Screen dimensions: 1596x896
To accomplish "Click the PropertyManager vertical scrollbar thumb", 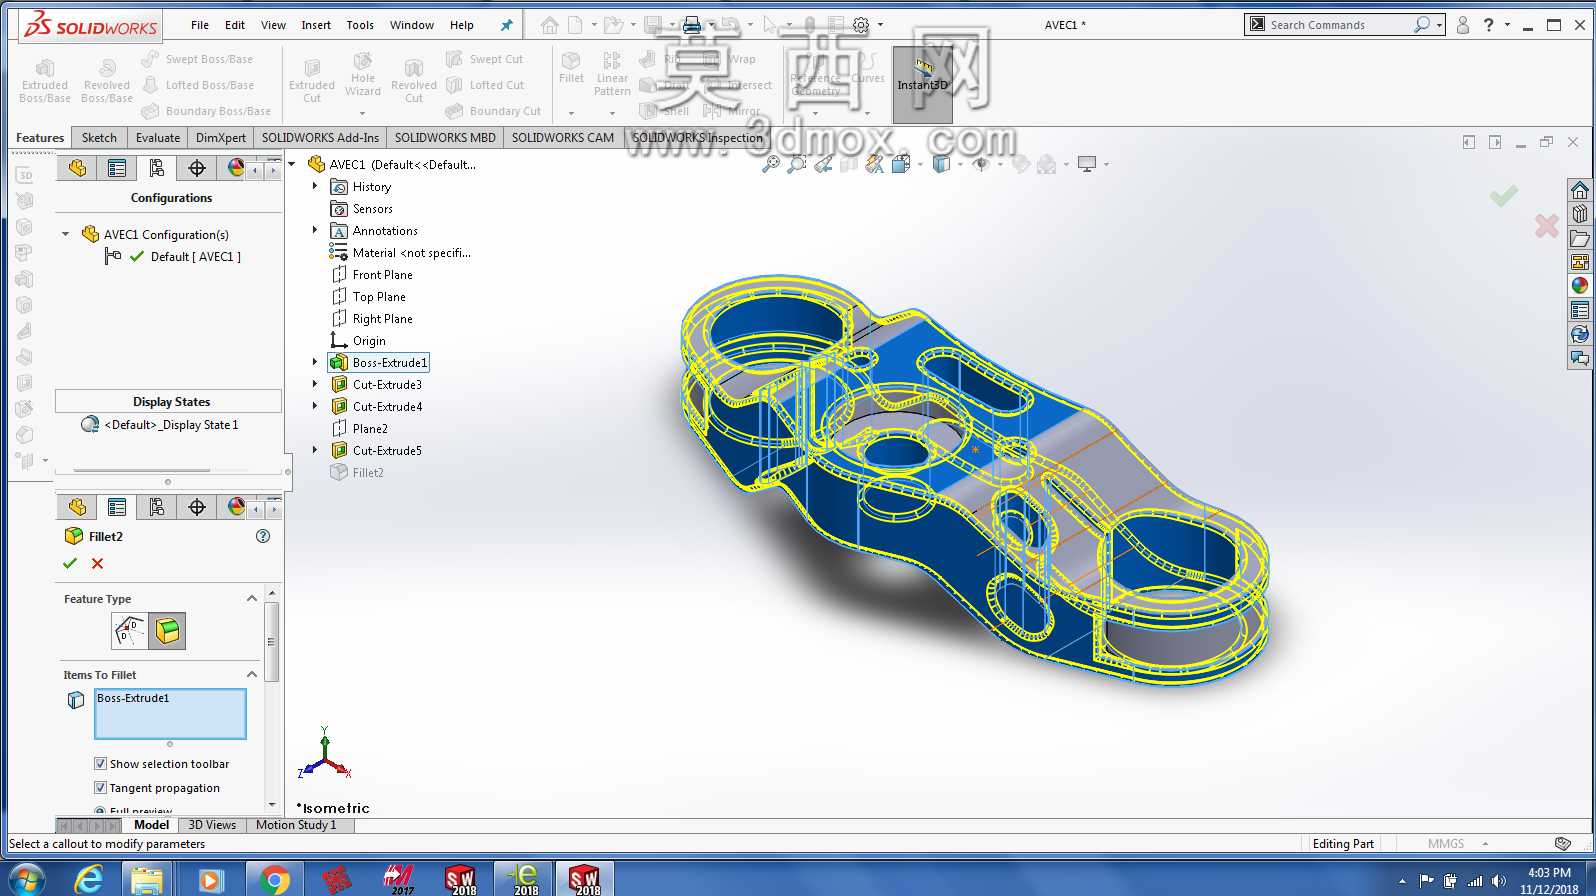I will [x=272, y=642].
